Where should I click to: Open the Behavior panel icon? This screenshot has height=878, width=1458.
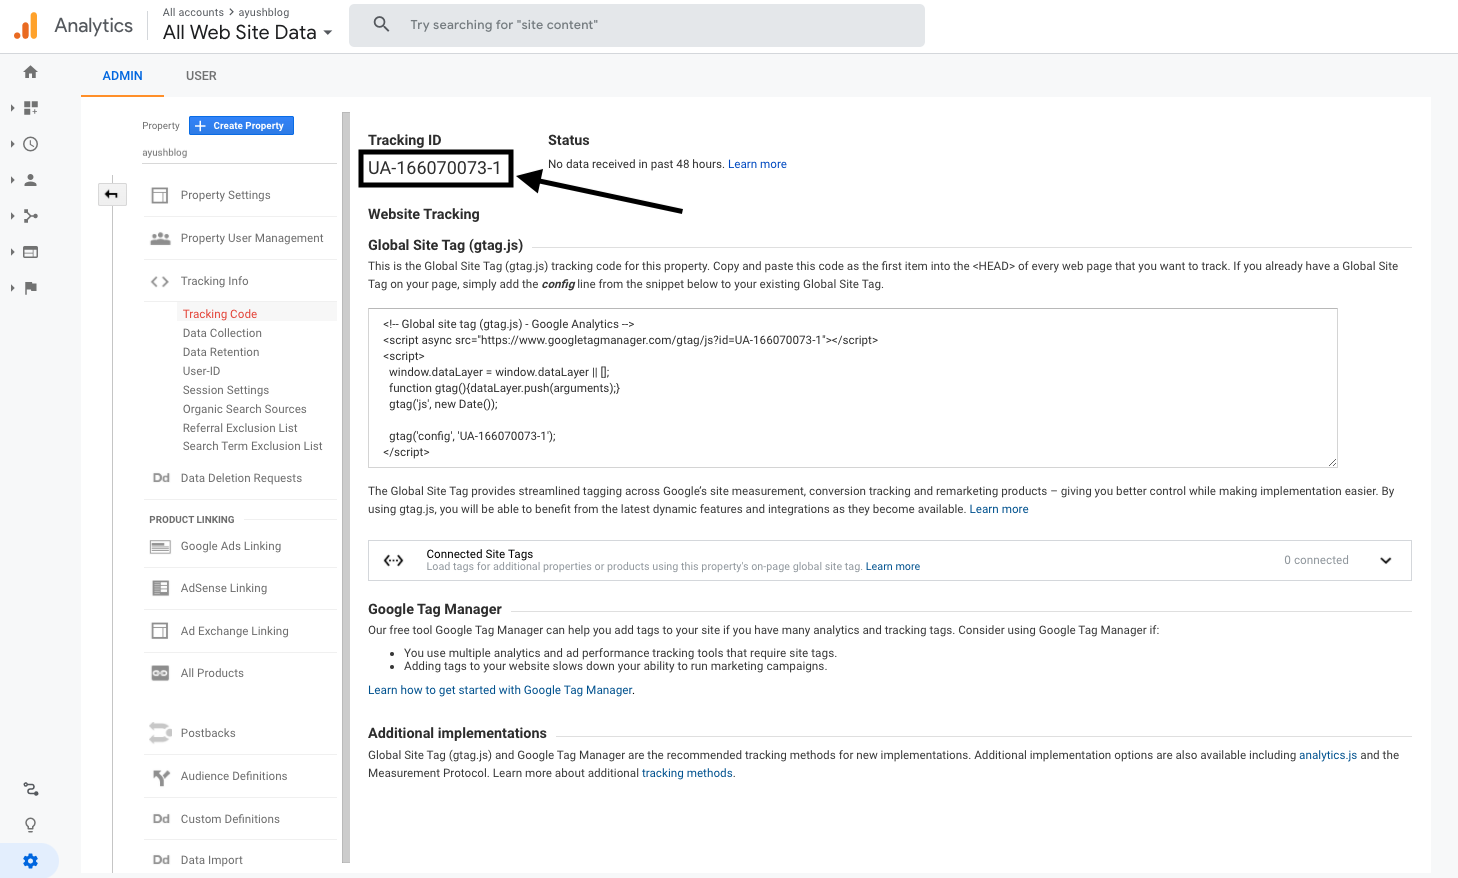(31, 252)
